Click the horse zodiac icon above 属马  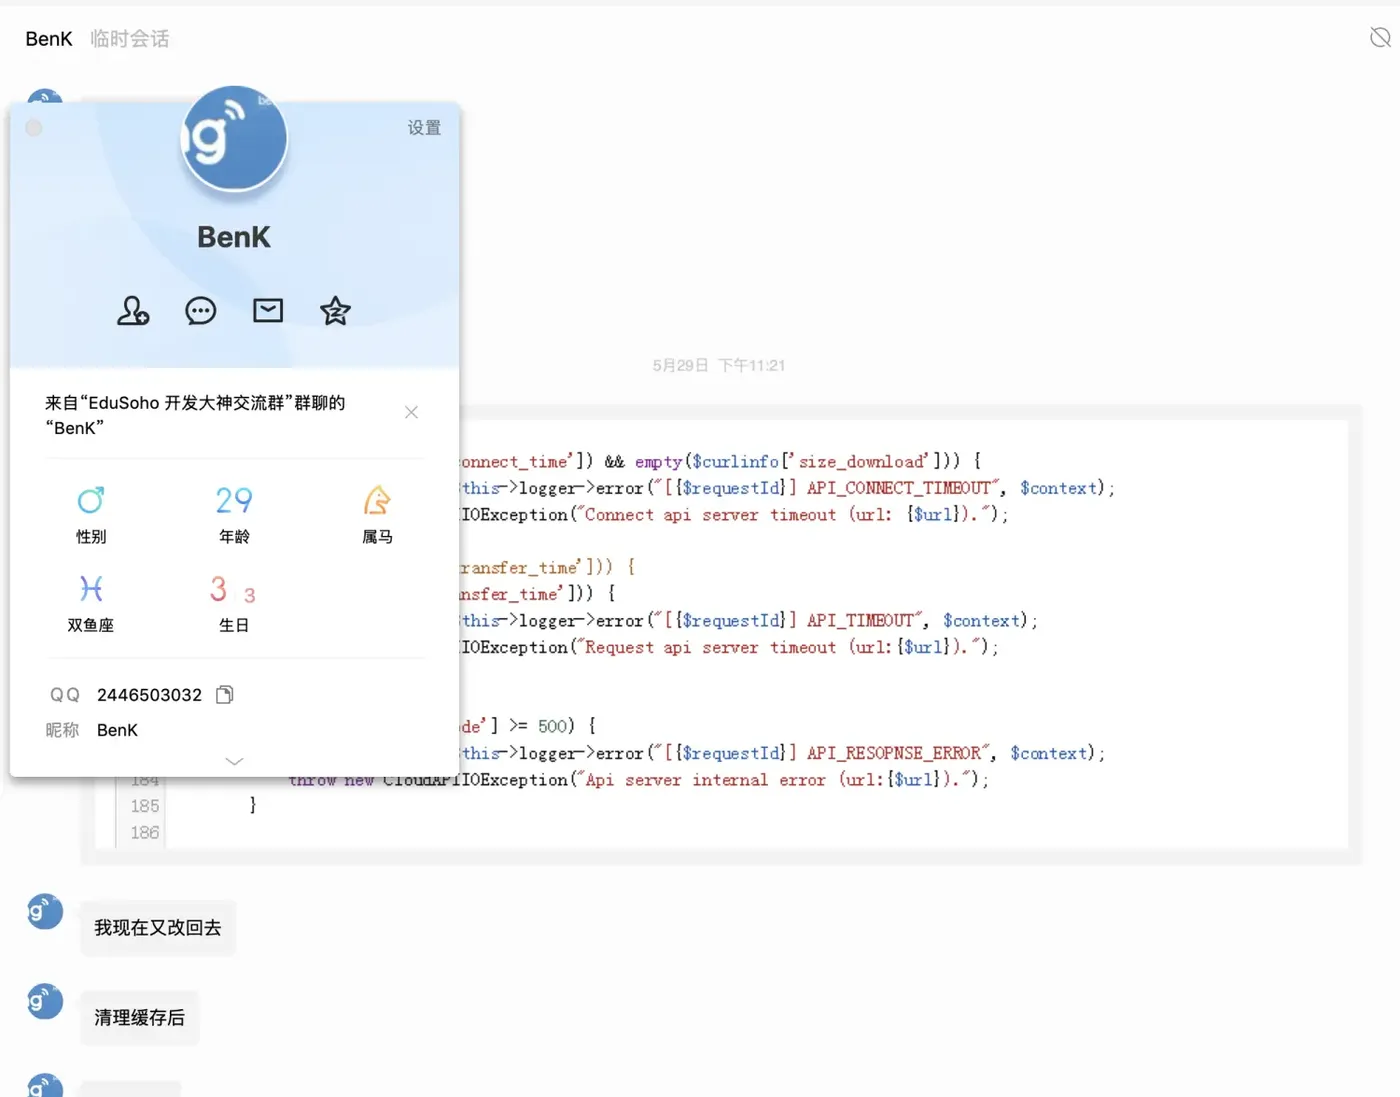click(x=377, y=500)
